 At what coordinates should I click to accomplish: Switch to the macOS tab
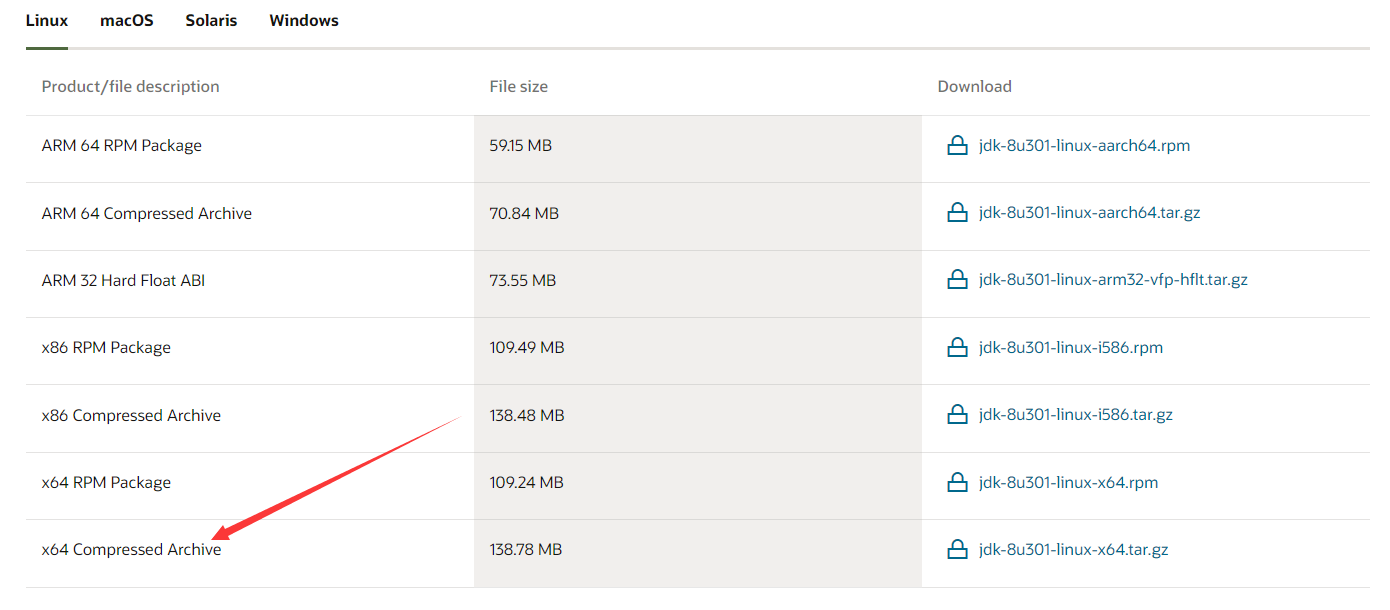127,20
